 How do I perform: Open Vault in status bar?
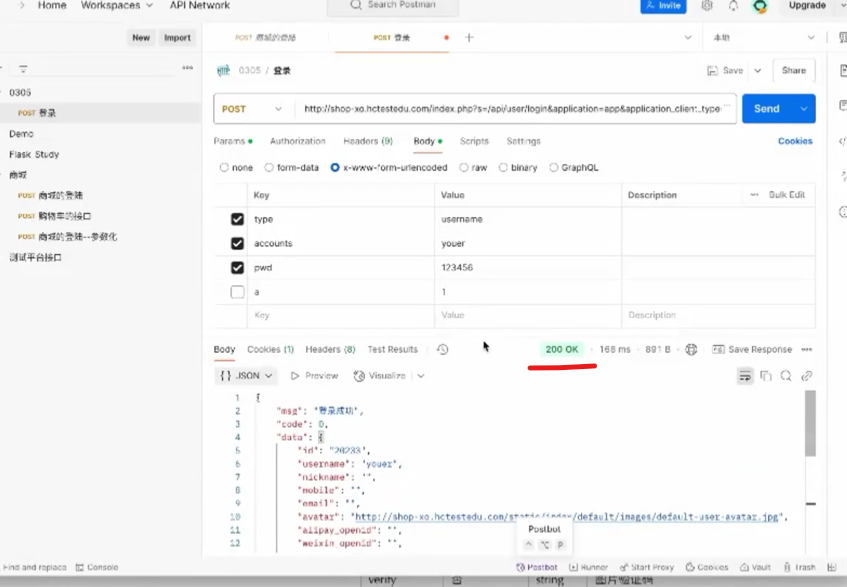[755, 567]
